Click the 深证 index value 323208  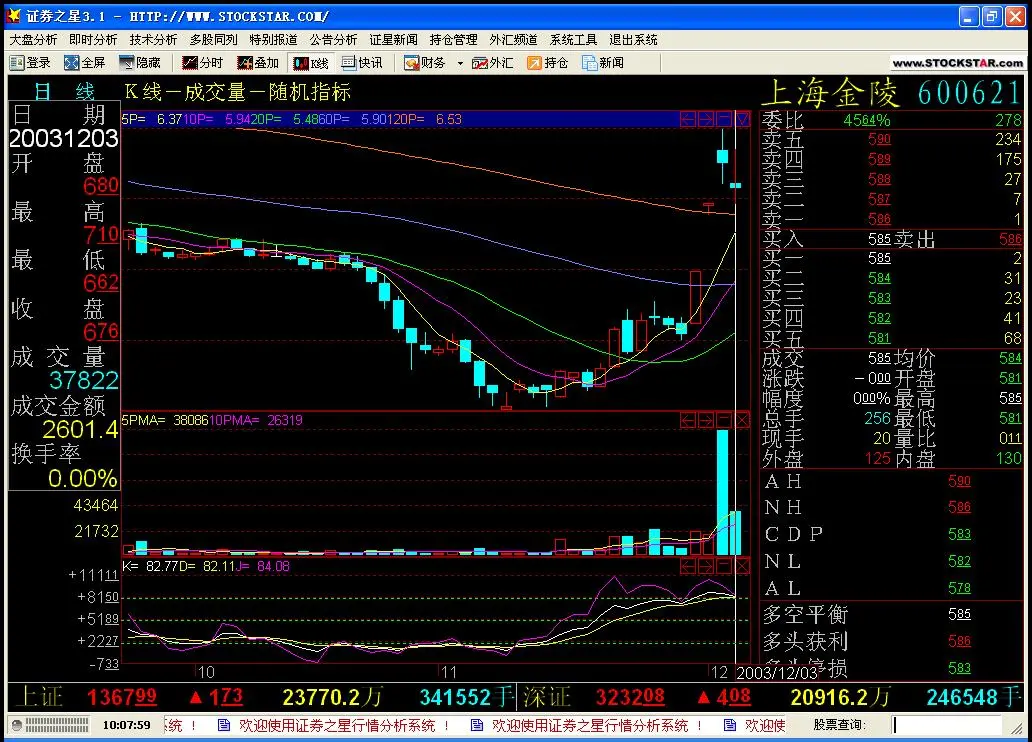tap(630, 697)
